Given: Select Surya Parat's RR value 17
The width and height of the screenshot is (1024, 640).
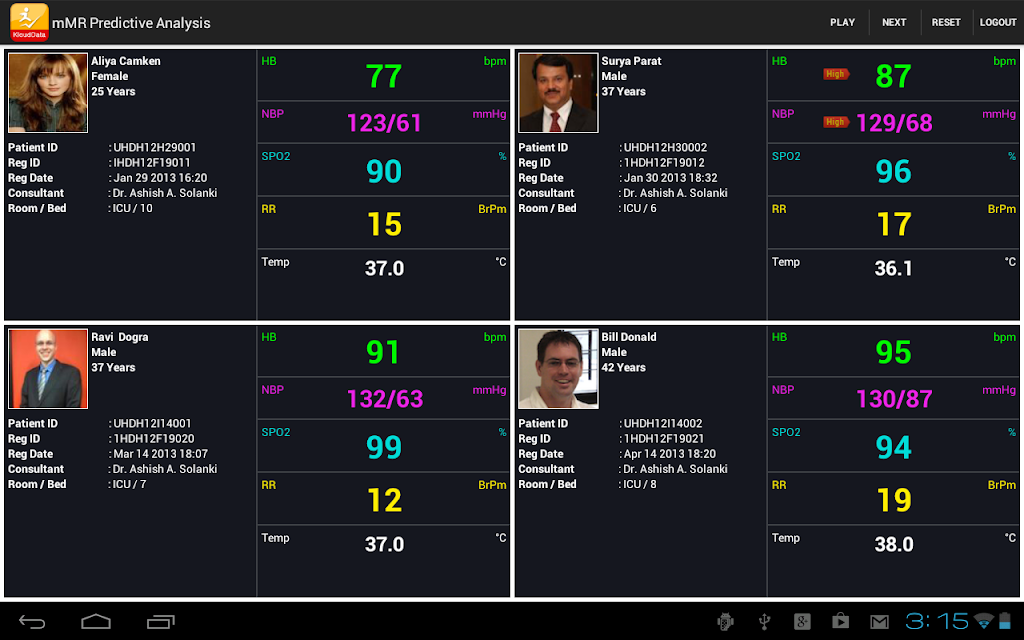Looking at the screenshot, I should click(893, 224).
